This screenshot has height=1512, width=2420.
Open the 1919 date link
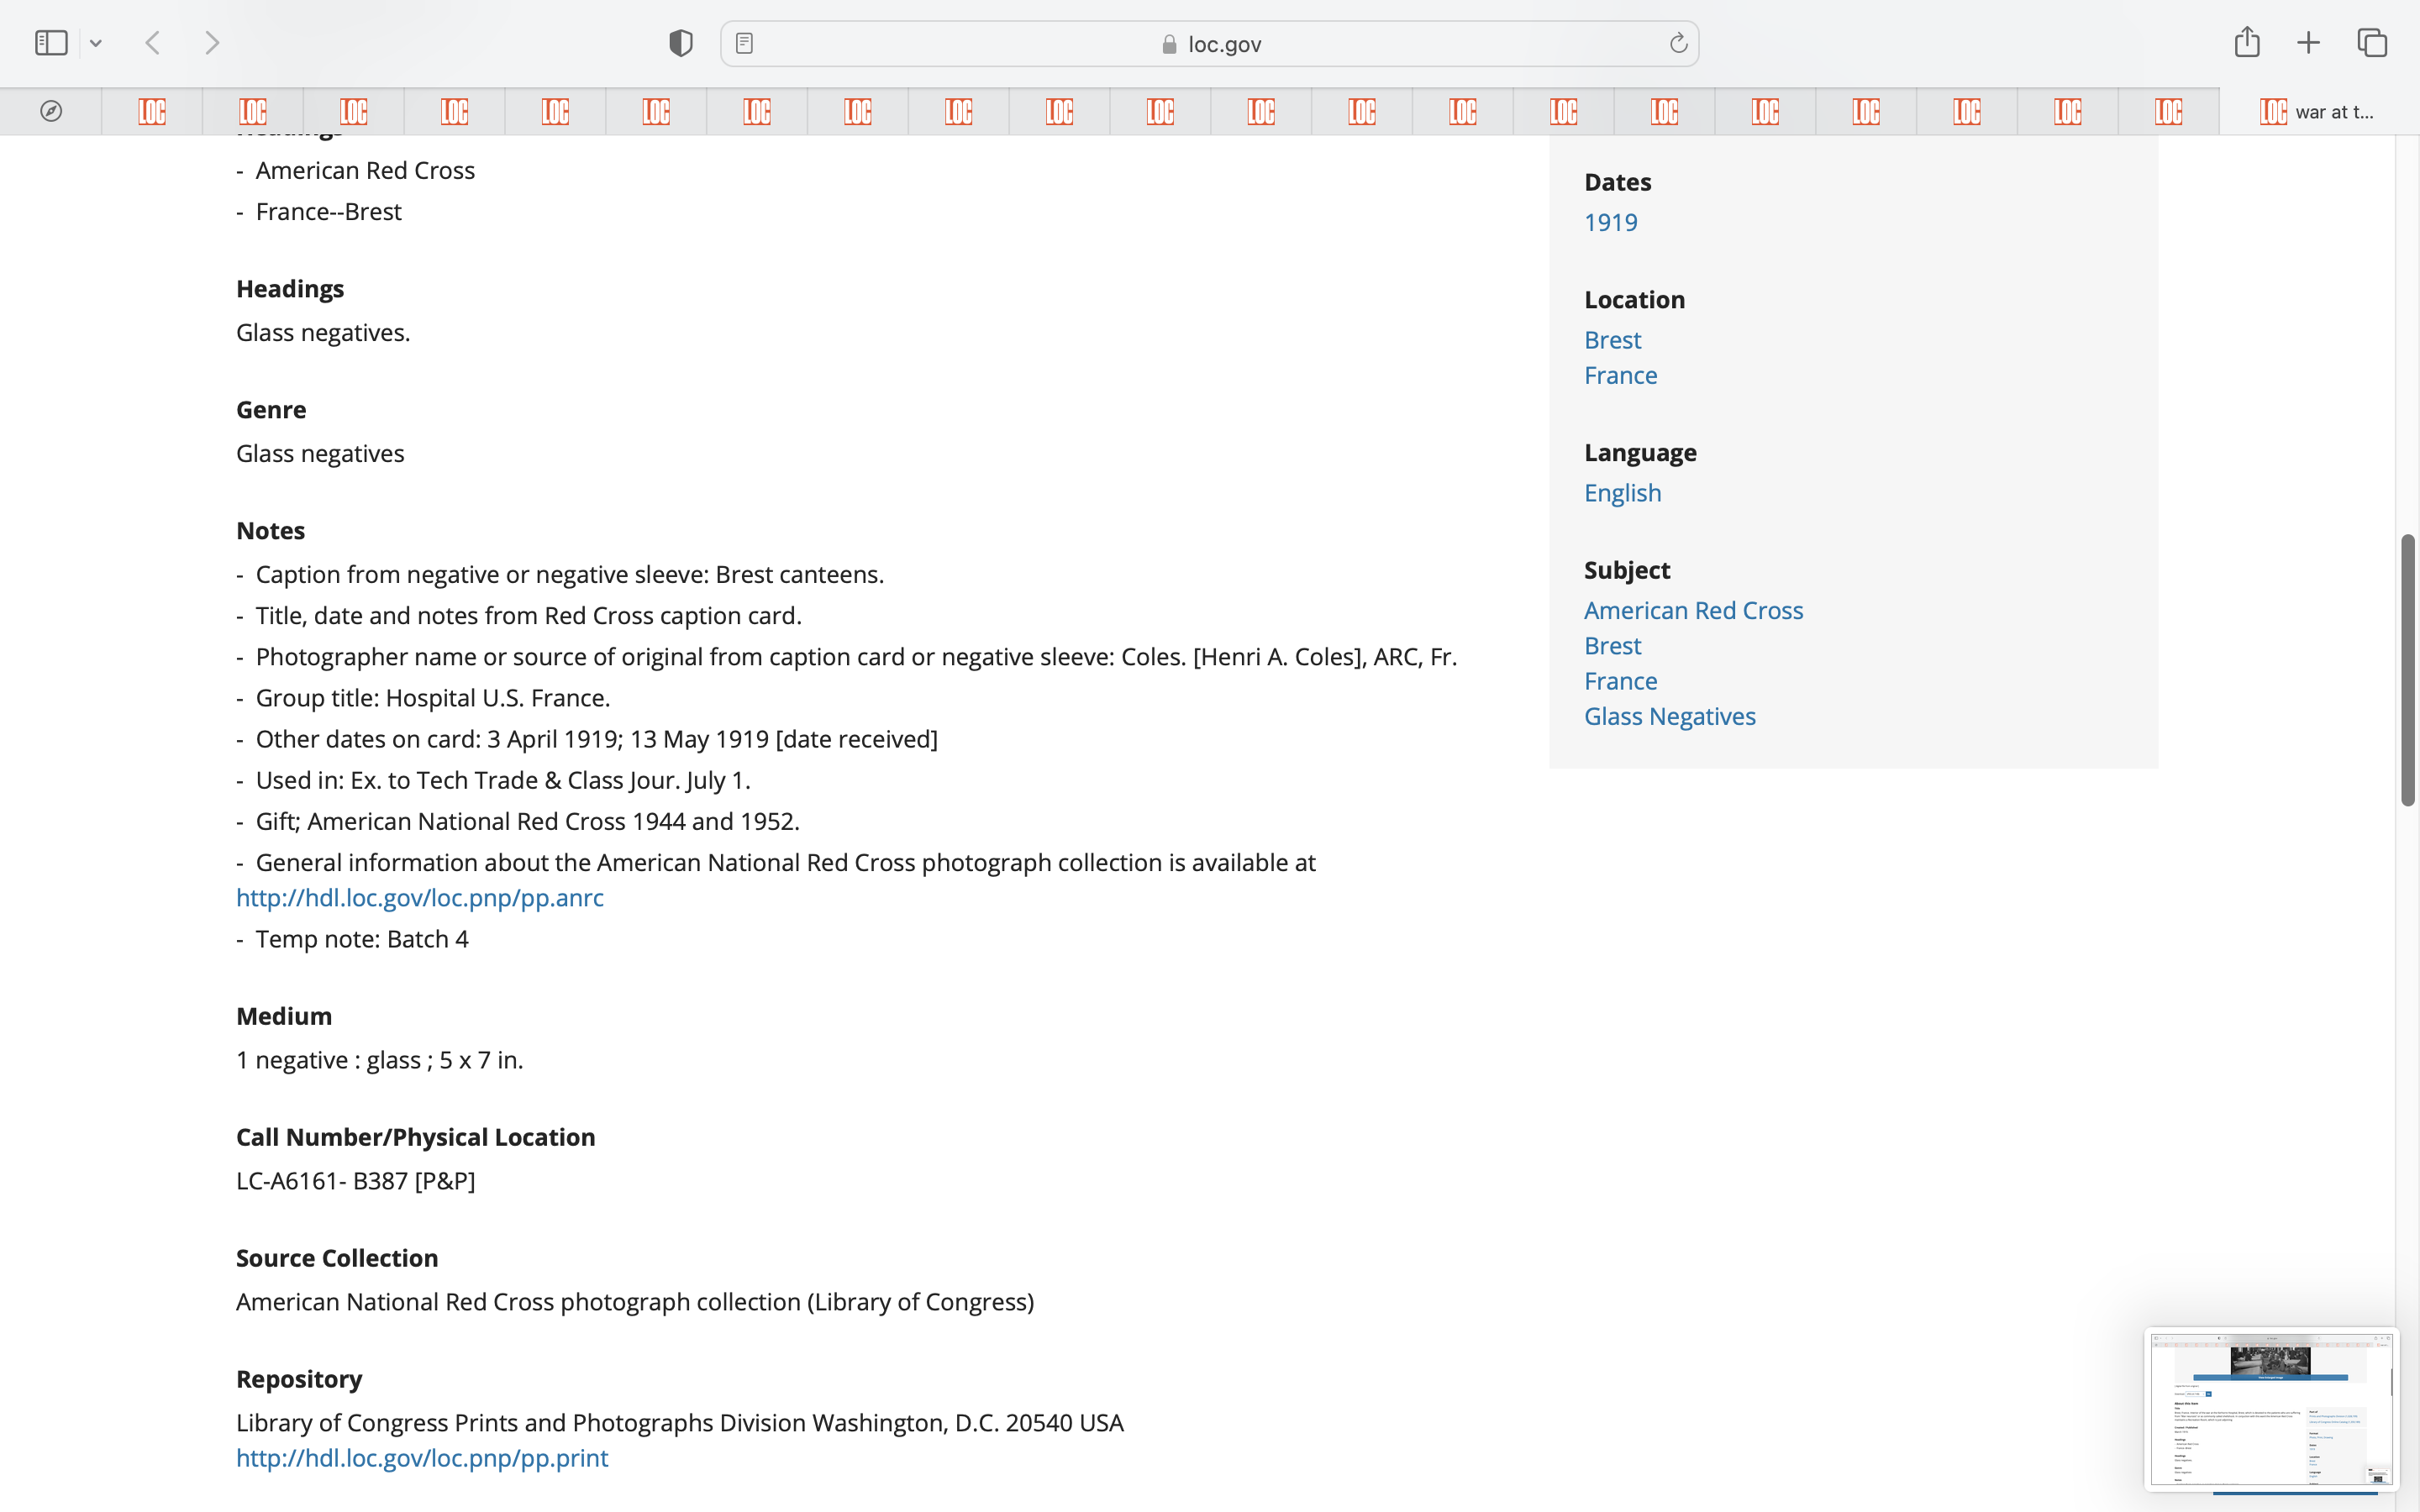(1610, 222)
